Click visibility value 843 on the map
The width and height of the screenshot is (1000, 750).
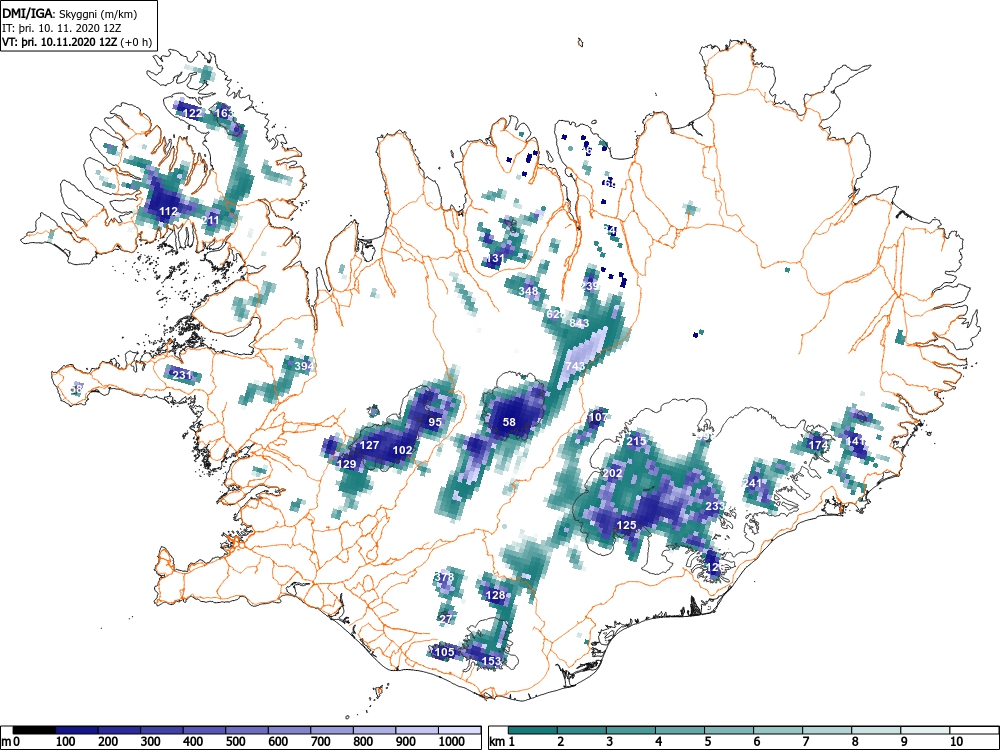(579, 323)
